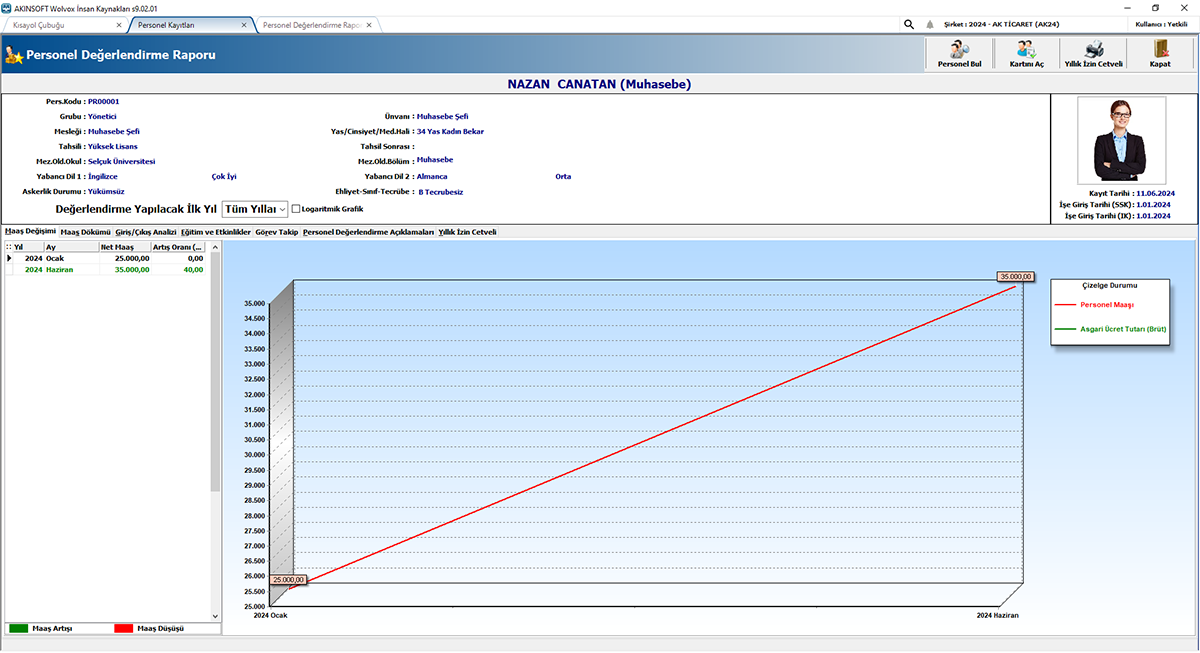The image size is (1200, 653).
Task: Enable the Logaritmik Grafik checkbox
Action: (296, 208)
